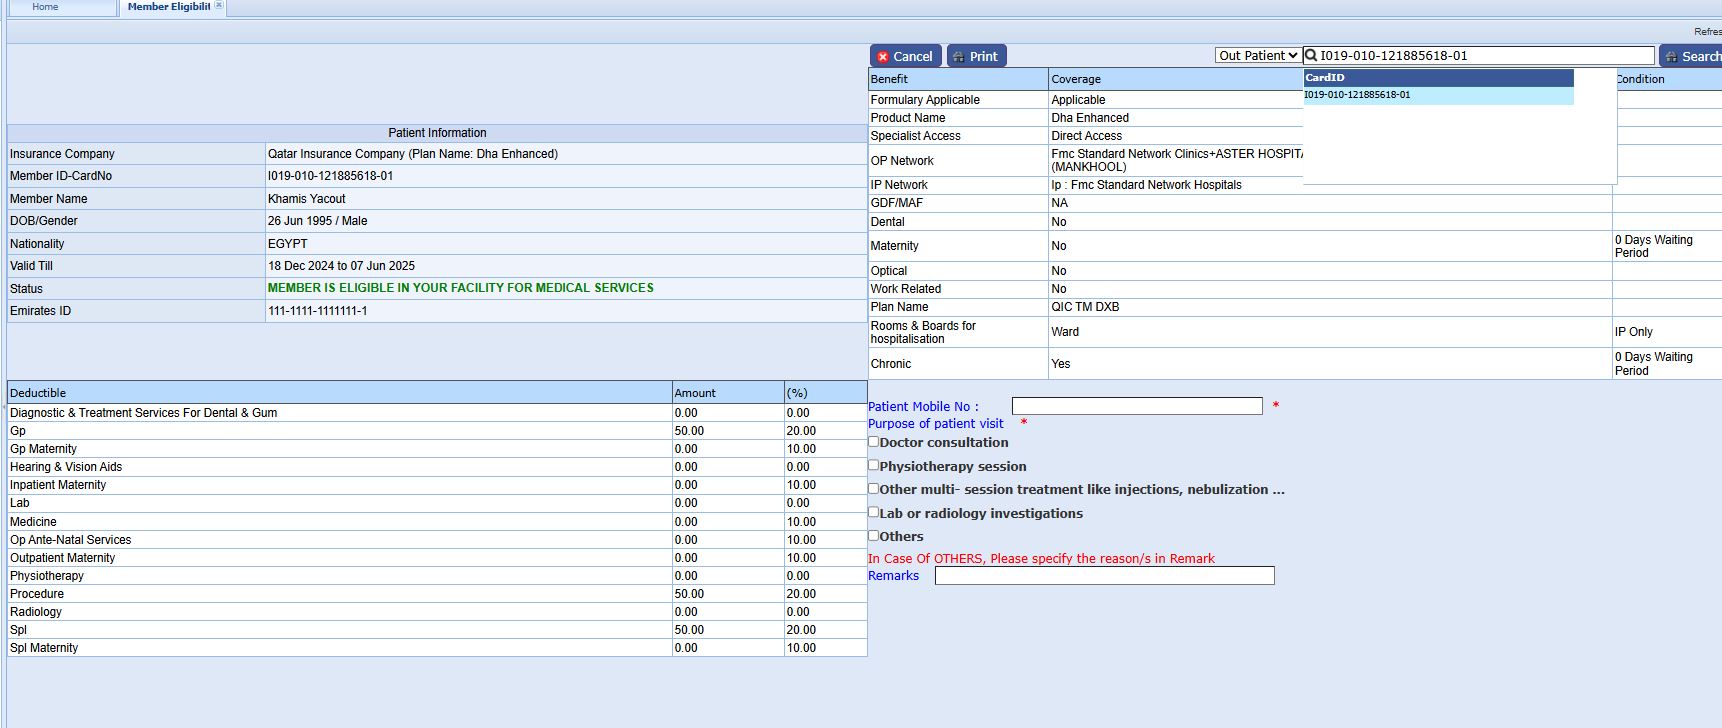
Task: Focus the Patient Mobile No field
Action: pyautogui.click(x=1137, y=406)
